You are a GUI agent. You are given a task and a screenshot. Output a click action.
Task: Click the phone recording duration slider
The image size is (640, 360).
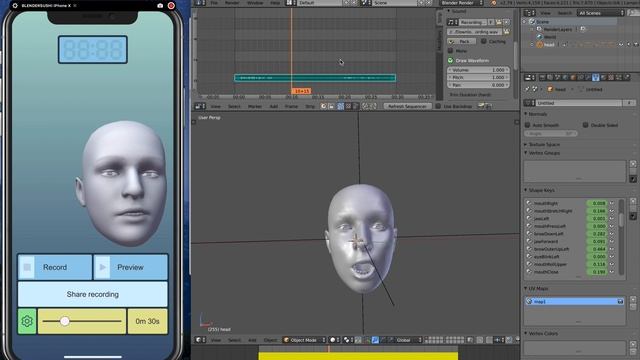pyautogui.click(x=82, y=321)
